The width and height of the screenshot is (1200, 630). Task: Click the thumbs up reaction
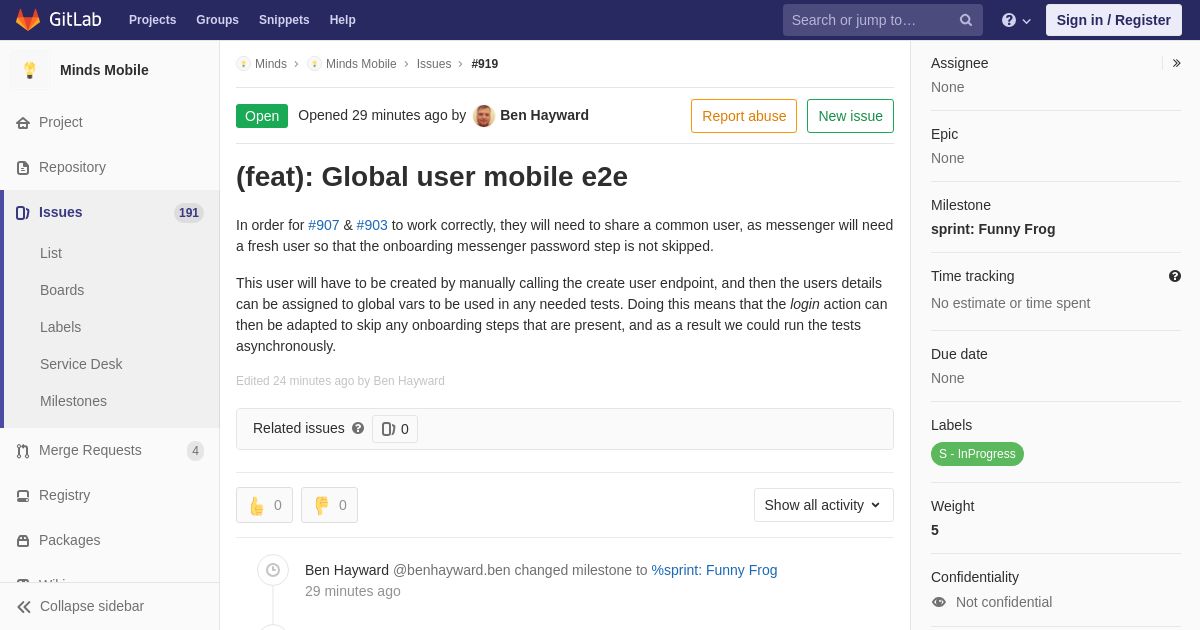point(264,505)
